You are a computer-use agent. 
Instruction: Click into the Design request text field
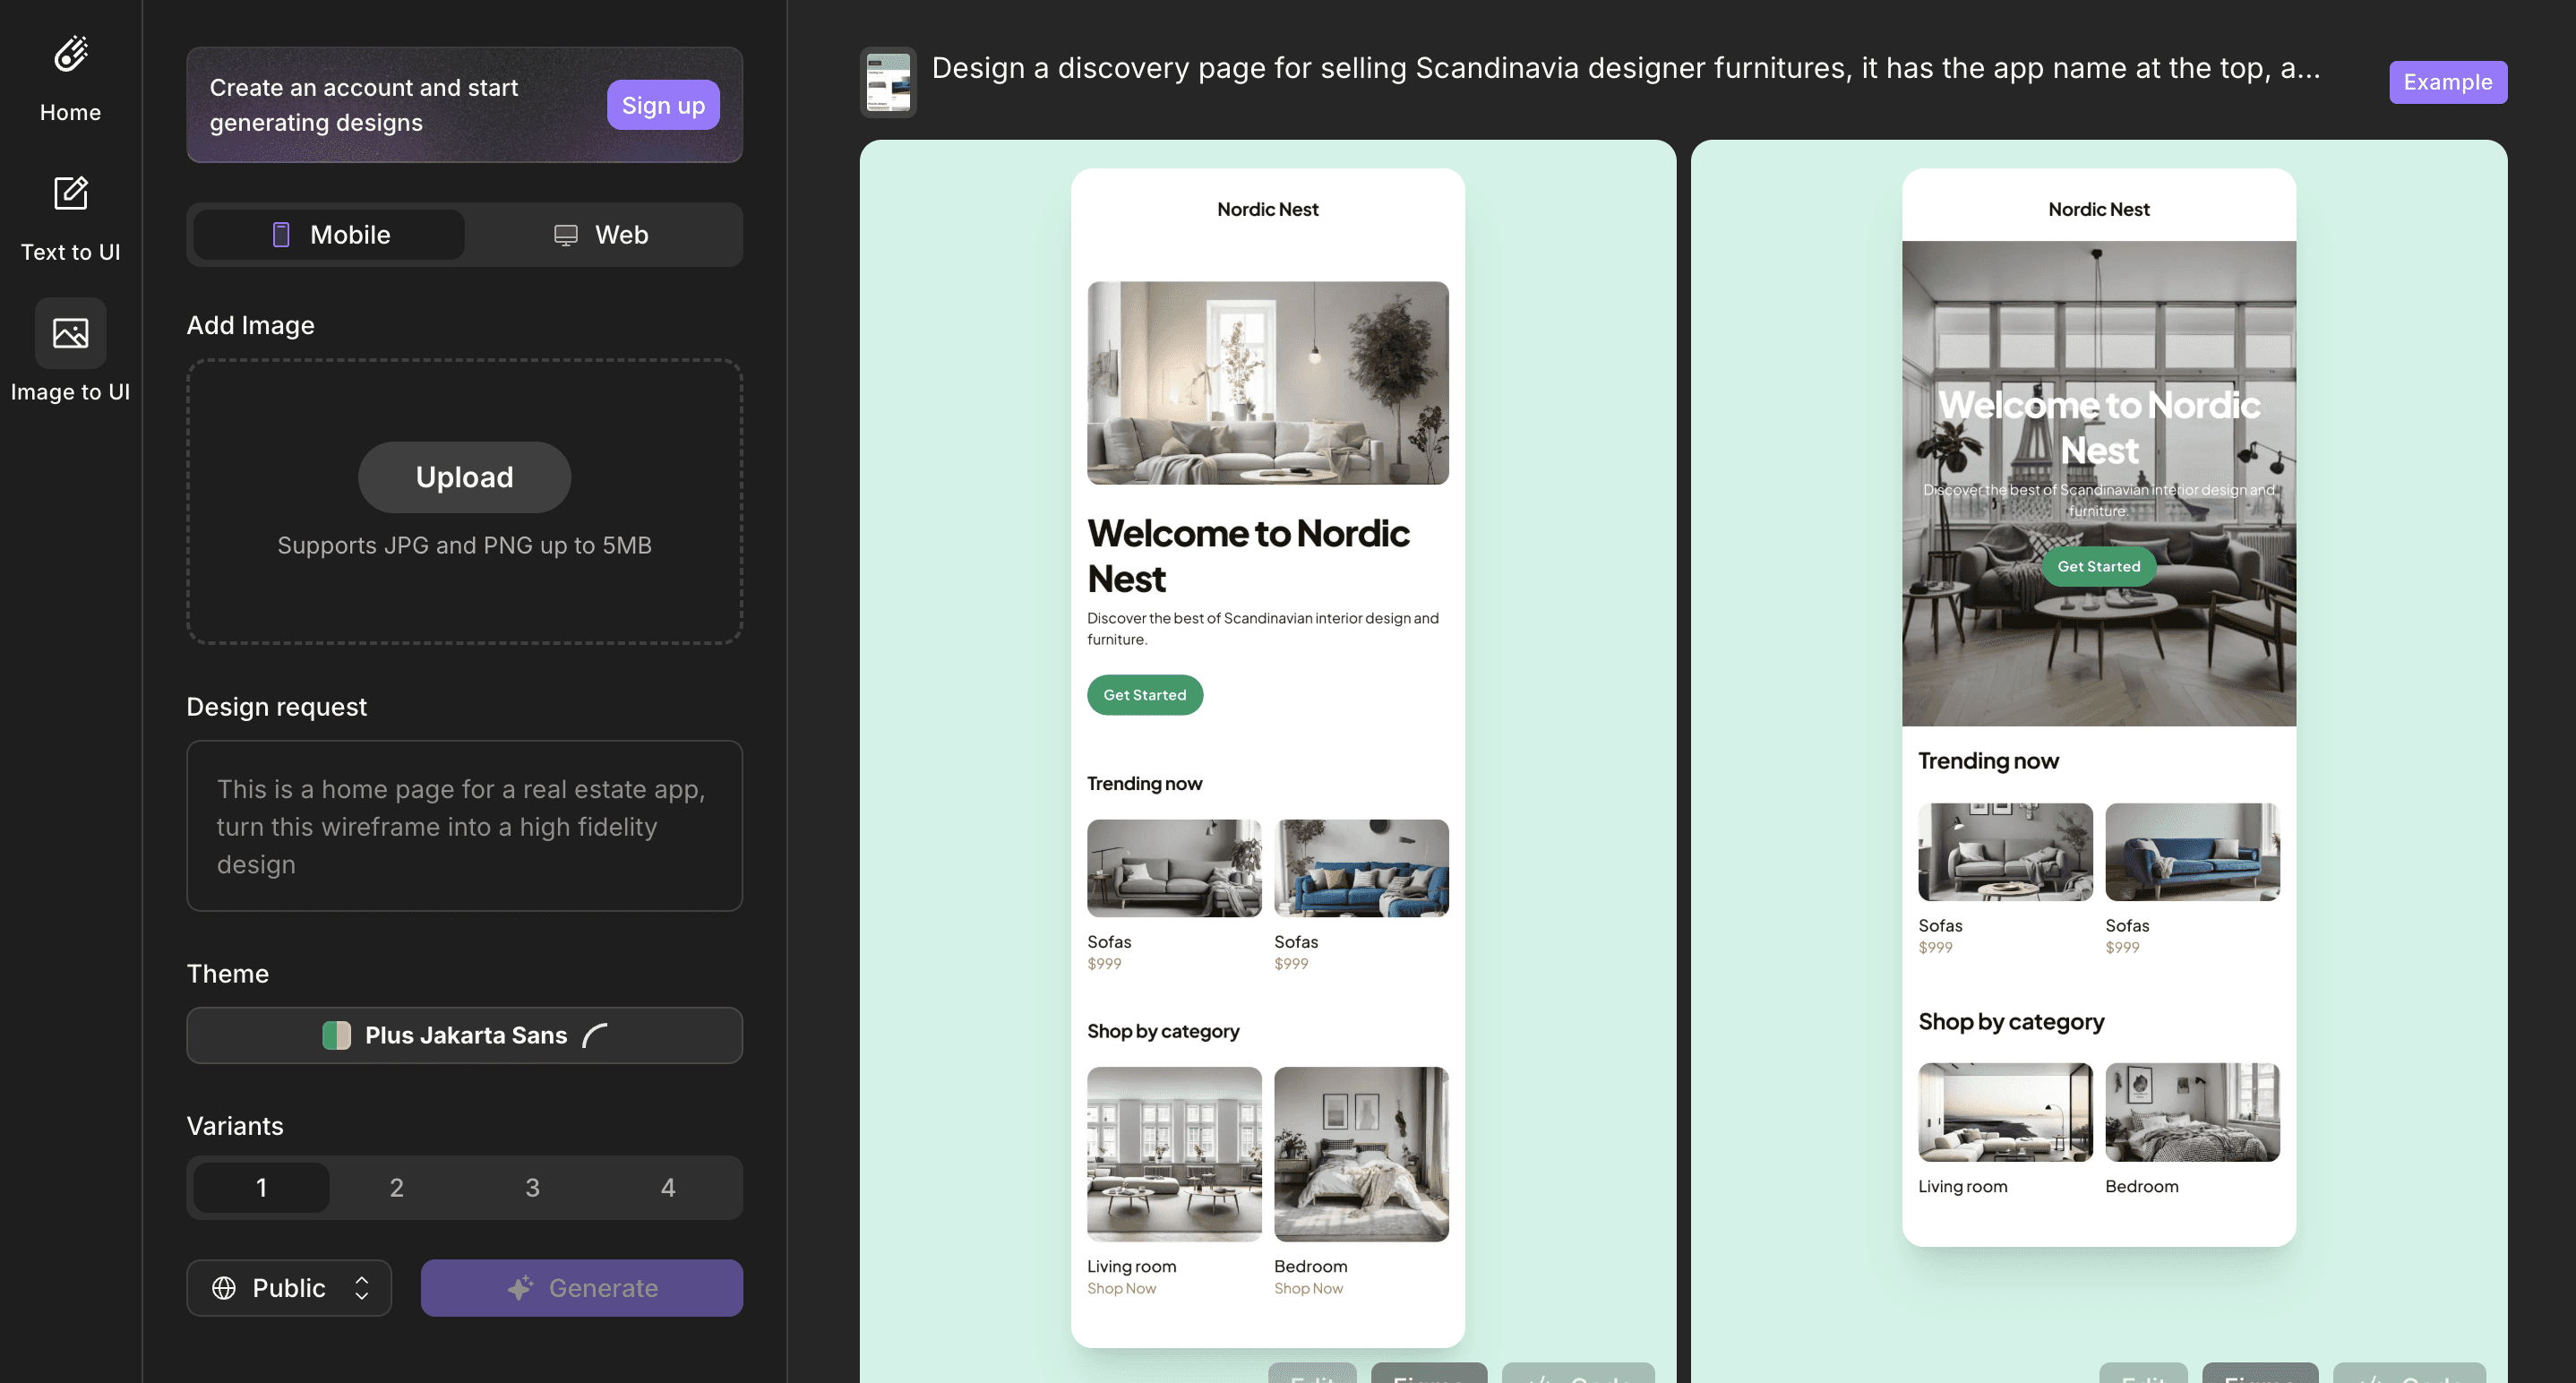coord(464,826)
